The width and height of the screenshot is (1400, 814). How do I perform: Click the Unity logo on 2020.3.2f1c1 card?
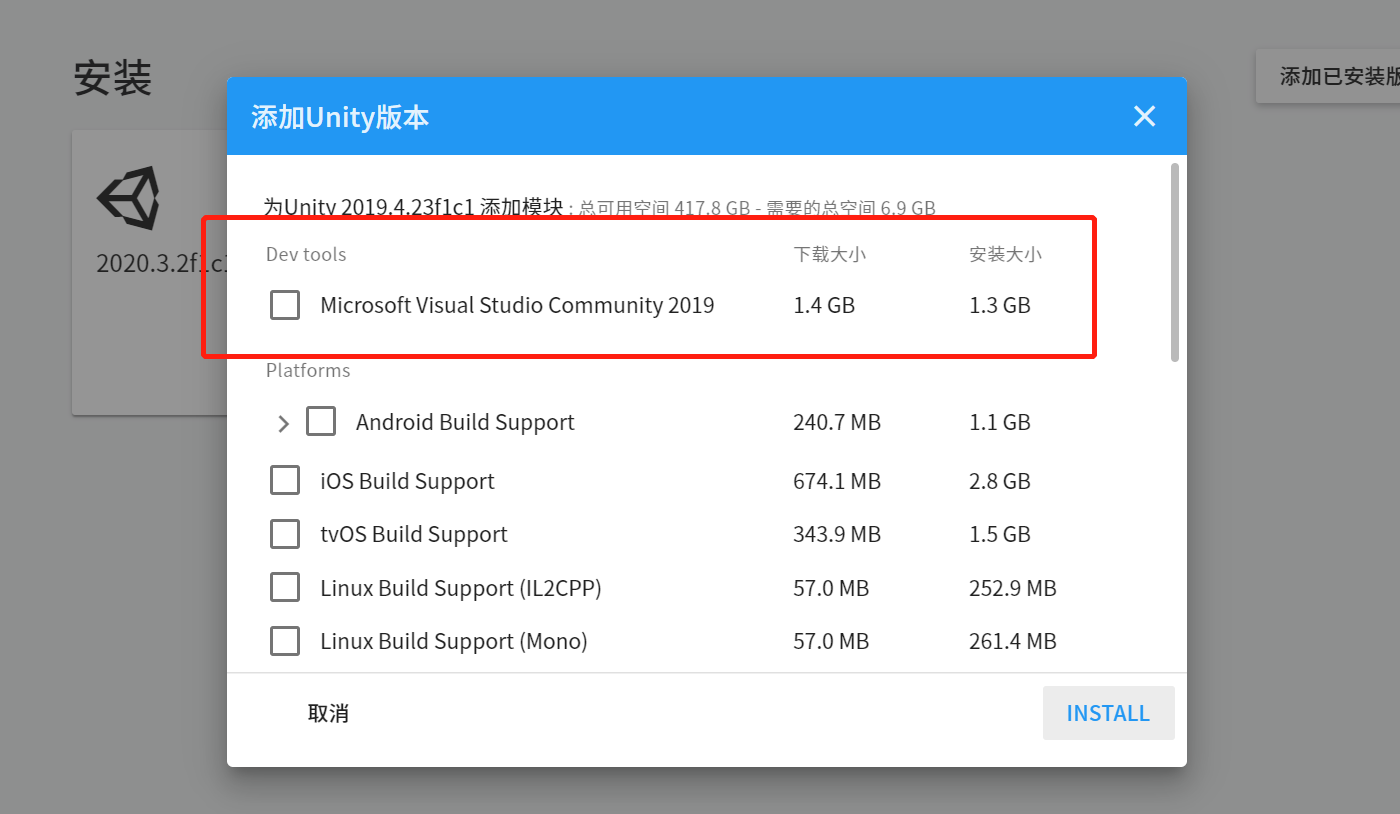coord(127,198)
